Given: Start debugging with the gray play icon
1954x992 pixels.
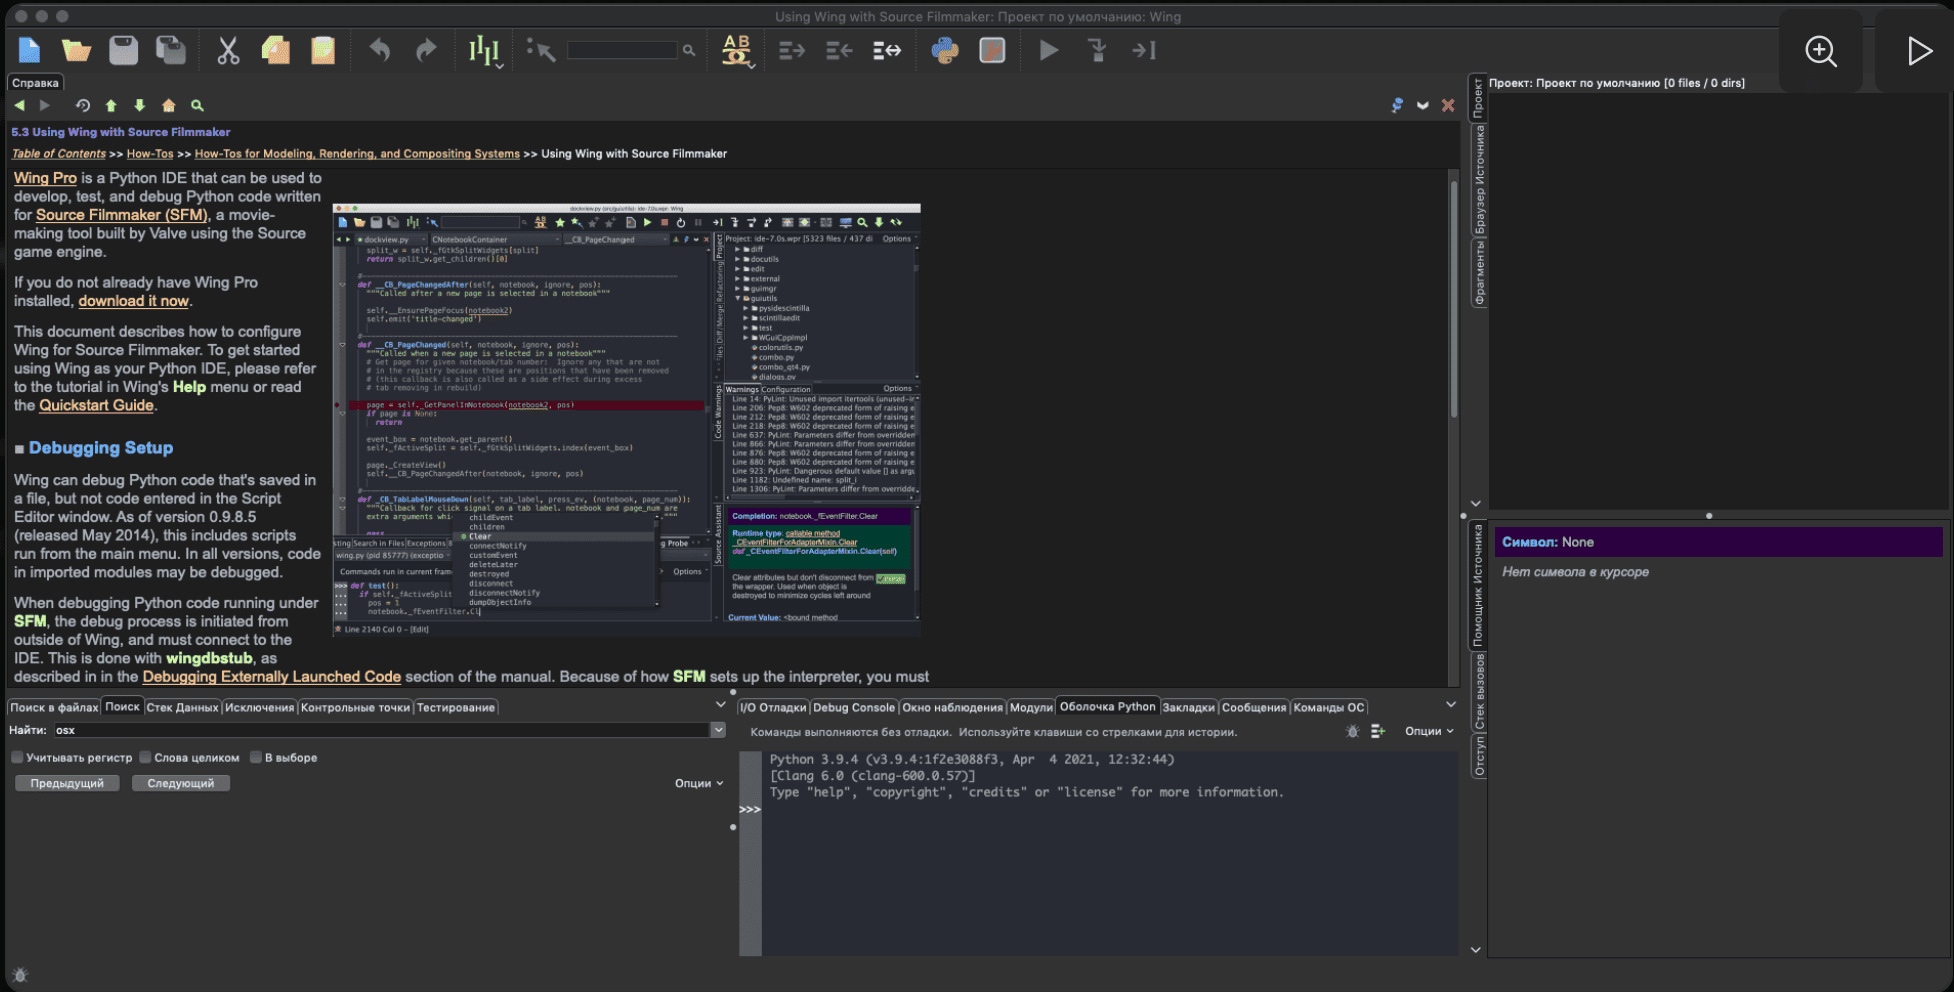Looking at the screenshot, I should pyautogui.click(x=1048, y=50).
